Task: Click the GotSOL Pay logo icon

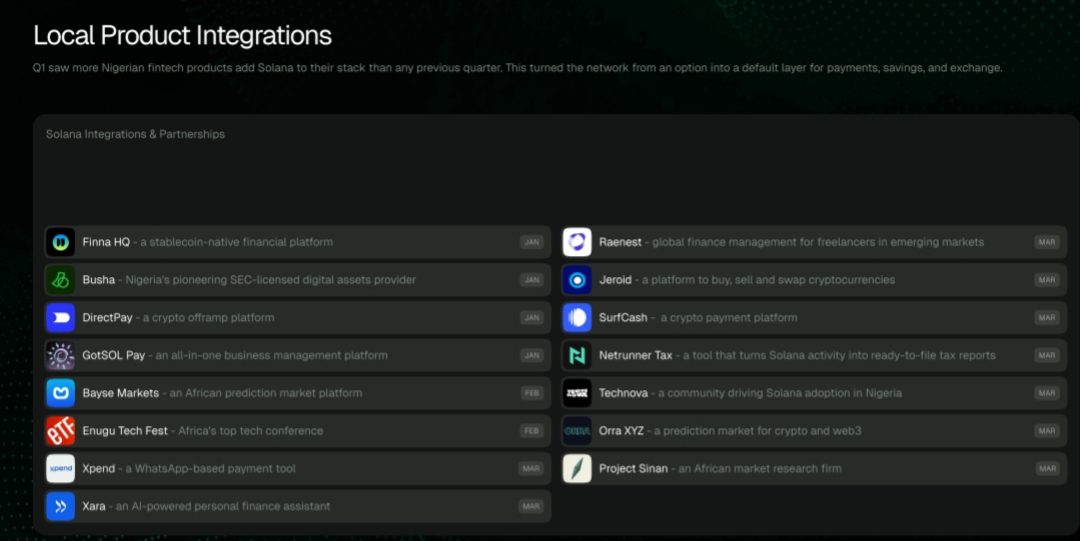Action: (x=60, y=355)
